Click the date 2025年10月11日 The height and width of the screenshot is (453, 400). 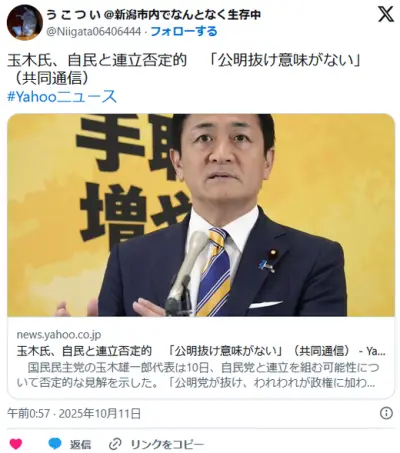[100, 414]
